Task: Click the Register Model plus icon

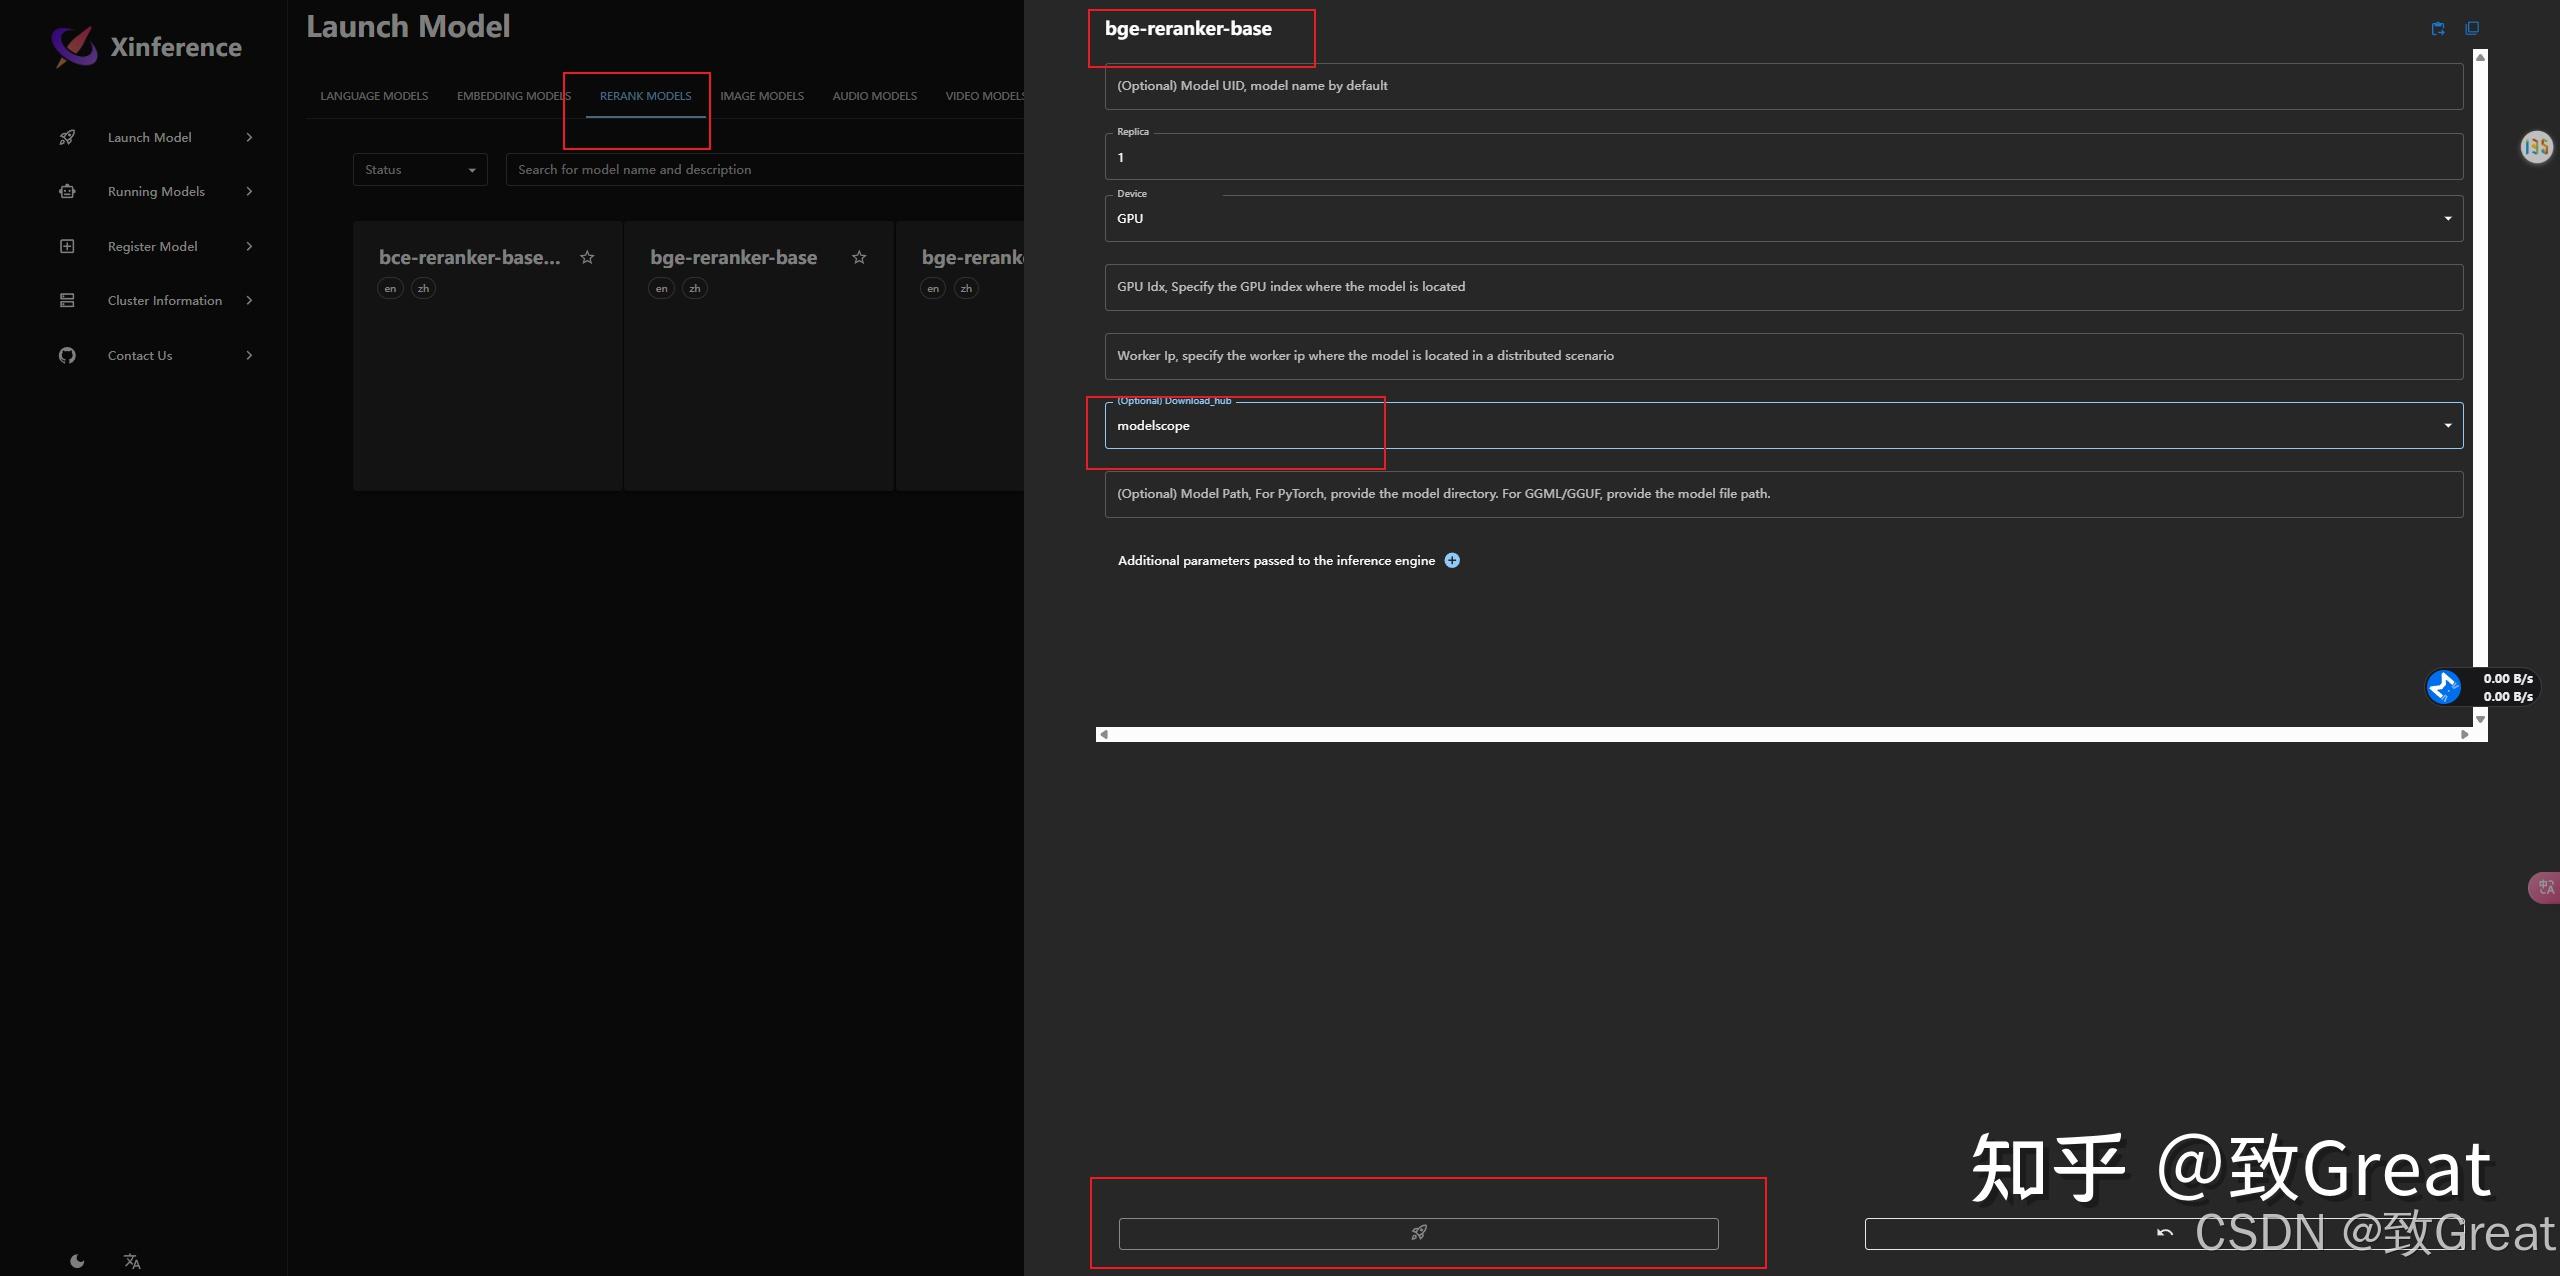Action: [66, 246]
